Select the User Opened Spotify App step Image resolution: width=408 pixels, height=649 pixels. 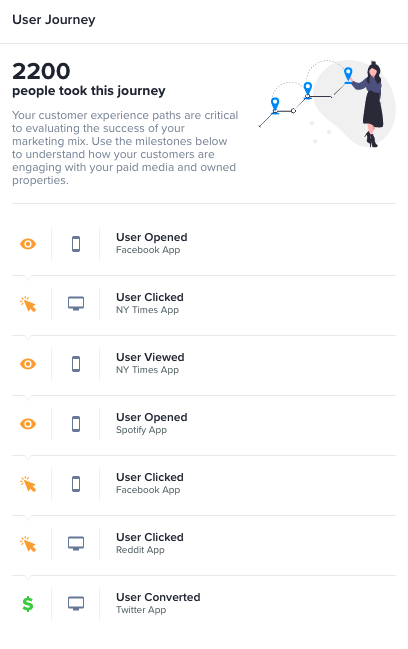204,424
